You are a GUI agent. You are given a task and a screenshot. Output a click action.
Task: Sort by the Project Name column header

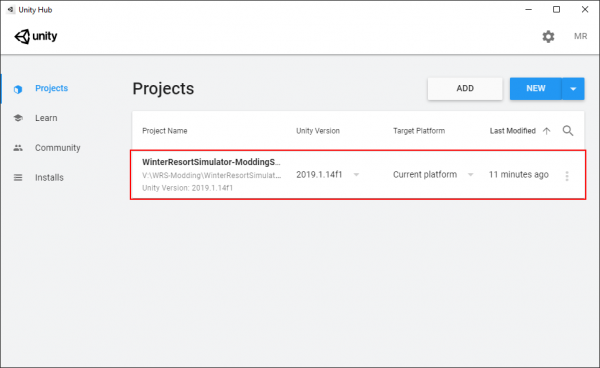coord(165,131)
